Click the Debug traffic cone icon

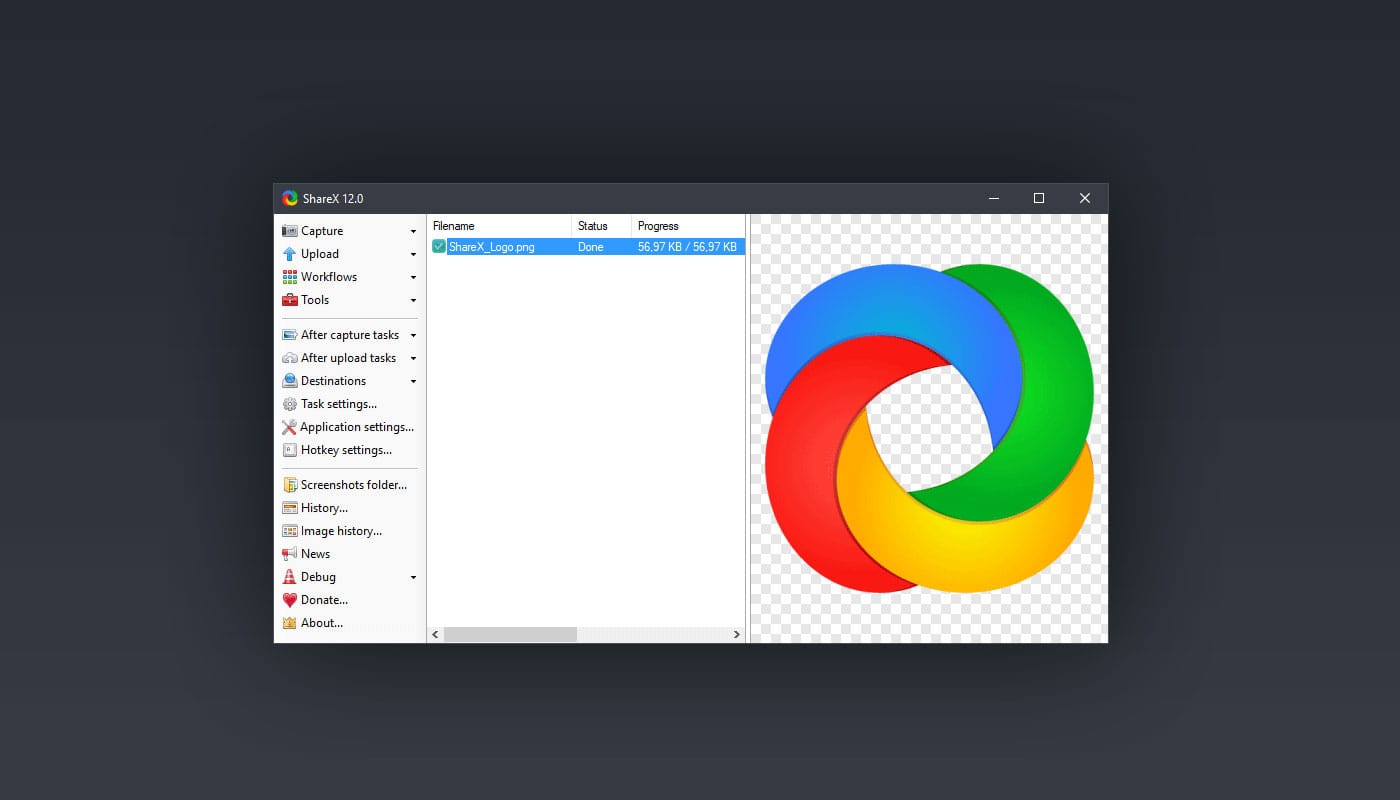click(290, 577)
